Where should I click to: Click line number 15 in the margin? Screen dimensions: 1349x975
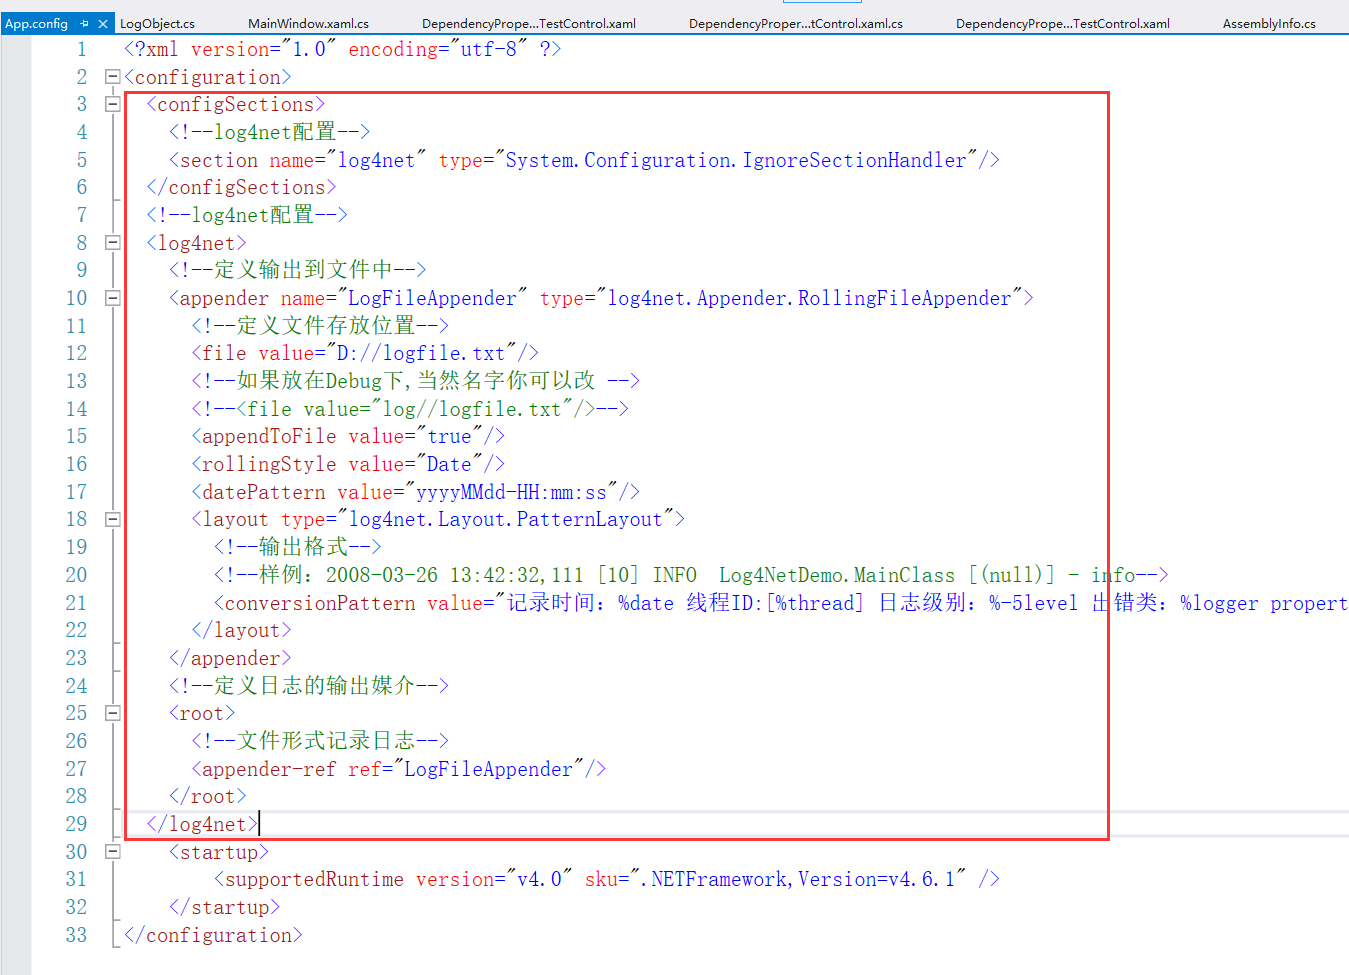(77, 436)
